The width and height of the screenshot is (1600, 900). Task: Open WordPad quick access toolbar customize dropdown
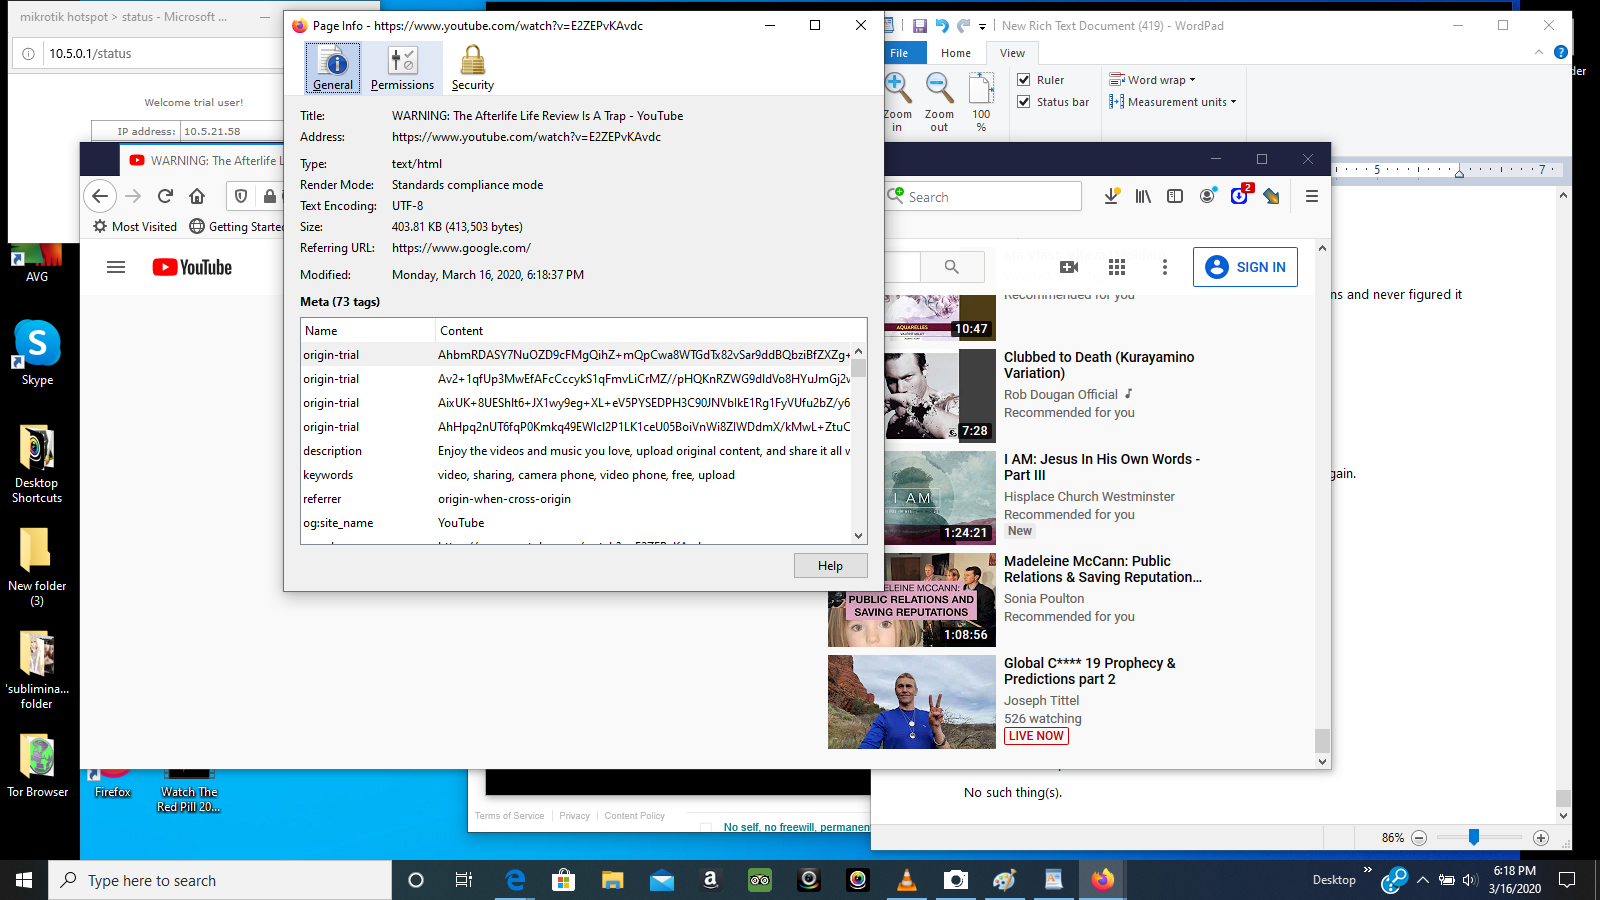coord(982,26)
